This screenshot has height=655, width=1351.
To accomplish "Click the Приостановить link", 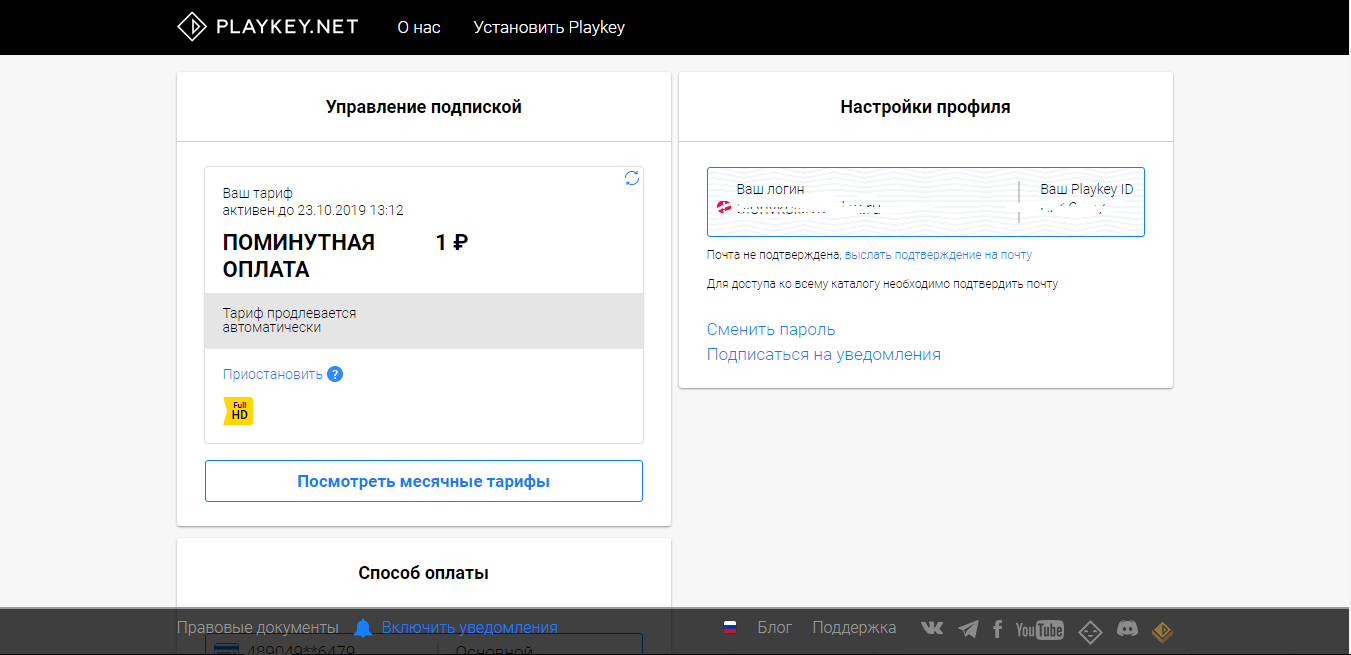I will (273, 374).
